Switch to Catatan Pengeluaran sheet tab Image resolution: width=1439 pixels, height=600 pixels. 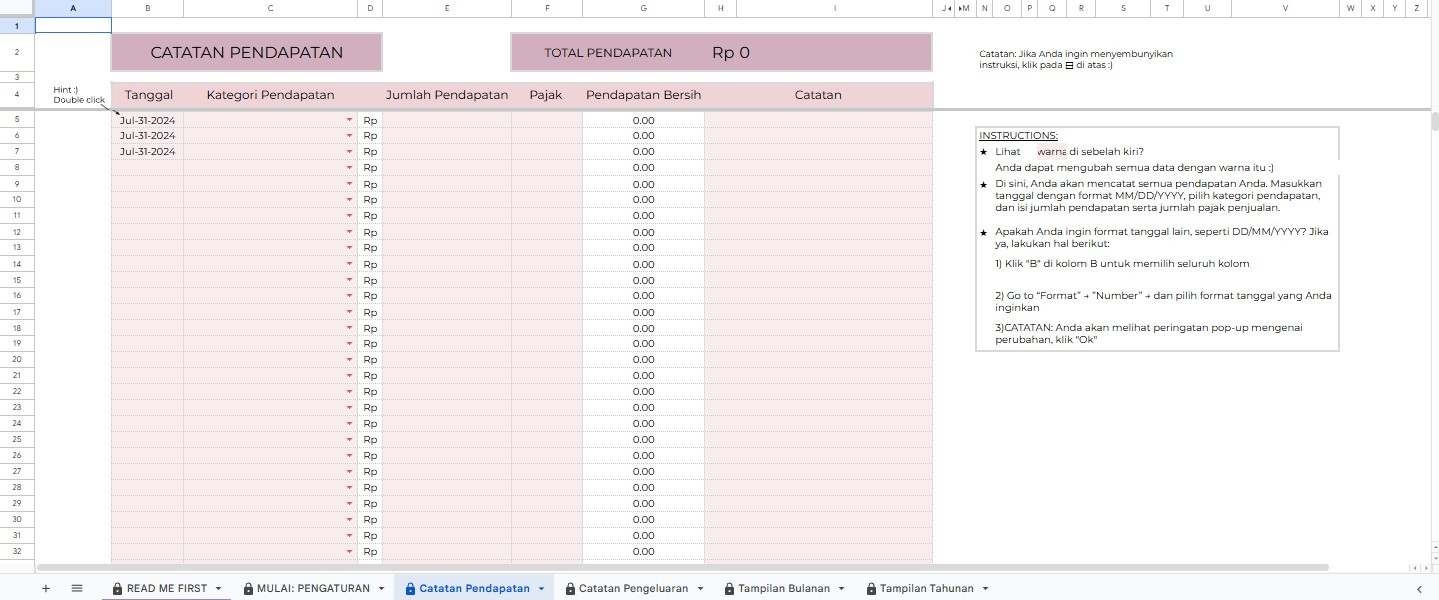[633, 589]
